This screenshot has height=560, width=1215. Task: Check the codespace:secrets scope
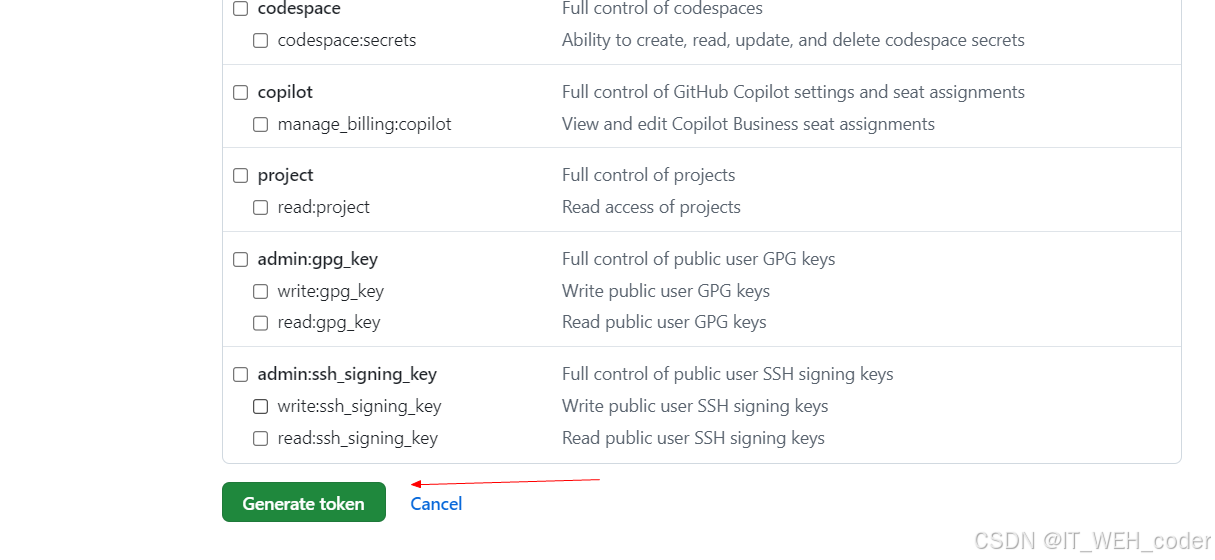coord(260,41)
